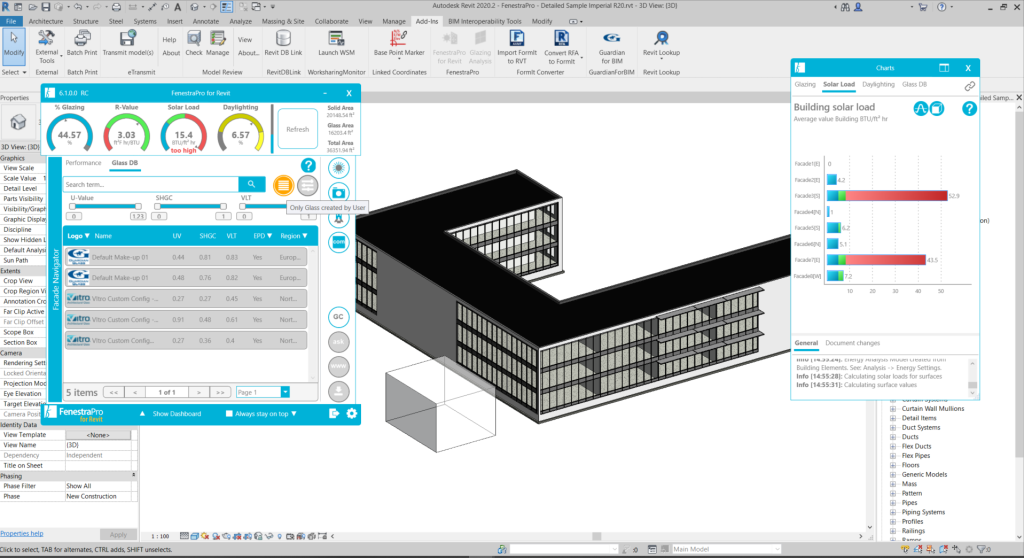The image size is (1024, 558).
Task: Click the search magnifier in Glass DB
Action: click(251, 184)
